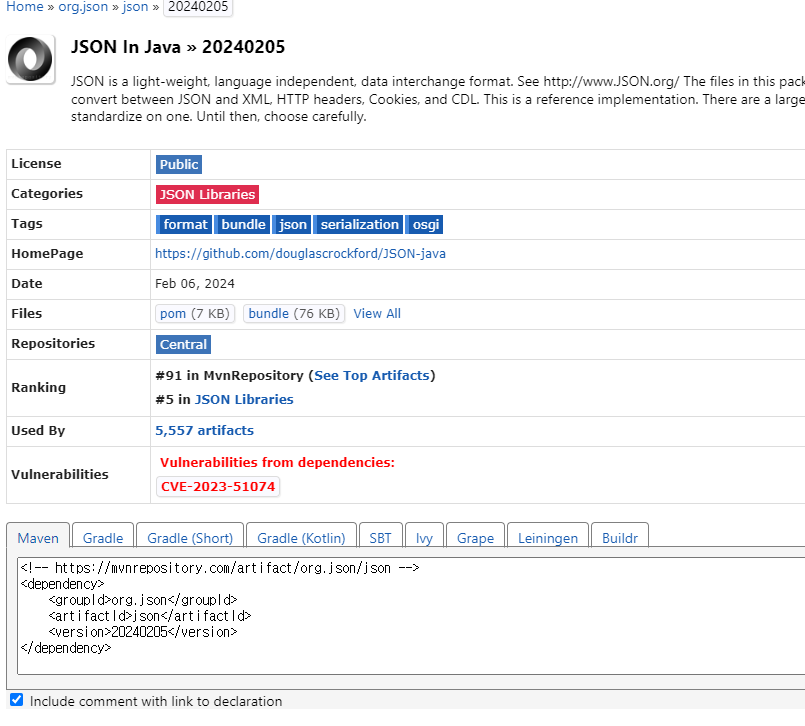Toggle Include comment with link checkbox
The height and width of the screenshot is (726, 805).
pyautogui.click(x=16, y=700)
